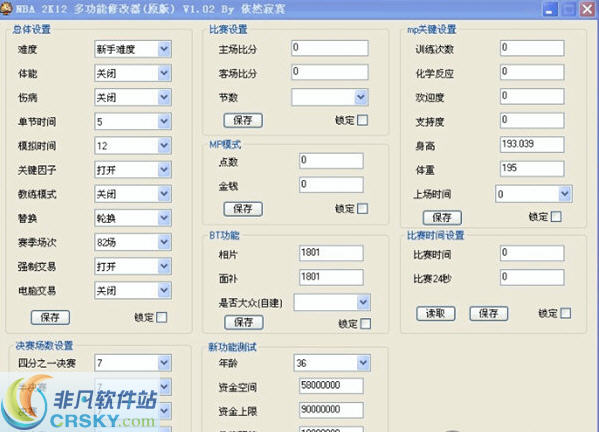Viewport: 599px width, 432px height.
Task: Click the 主场比分 input field
Action: [x=330, y=48]
